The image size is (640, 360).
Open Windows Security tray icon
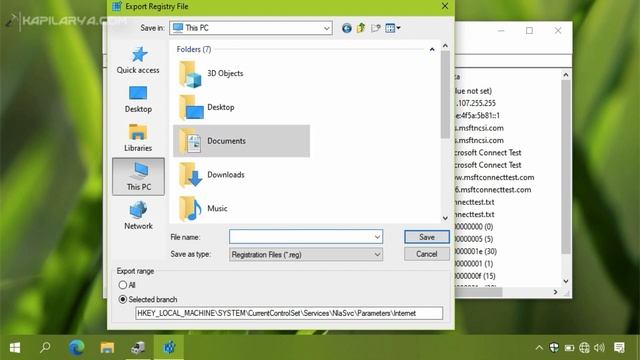pos(554,347)
